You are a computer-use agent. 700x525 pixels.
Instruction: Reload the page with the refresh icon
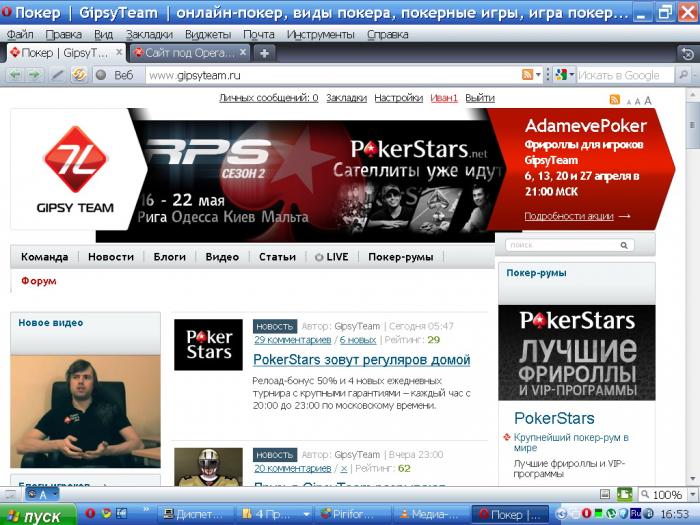click(x=79, y=75)
